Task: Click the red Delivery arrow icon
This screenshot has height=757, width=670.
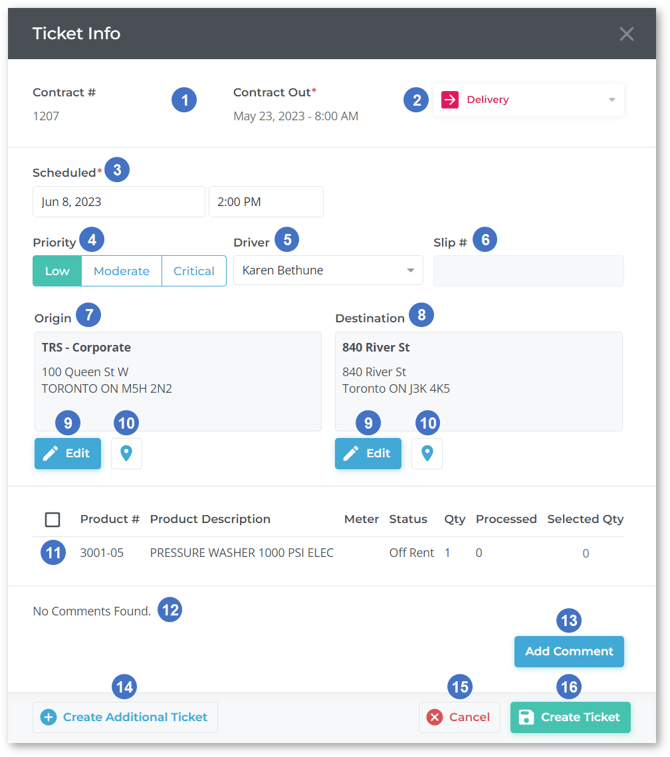Action: [x=450, y=100]
